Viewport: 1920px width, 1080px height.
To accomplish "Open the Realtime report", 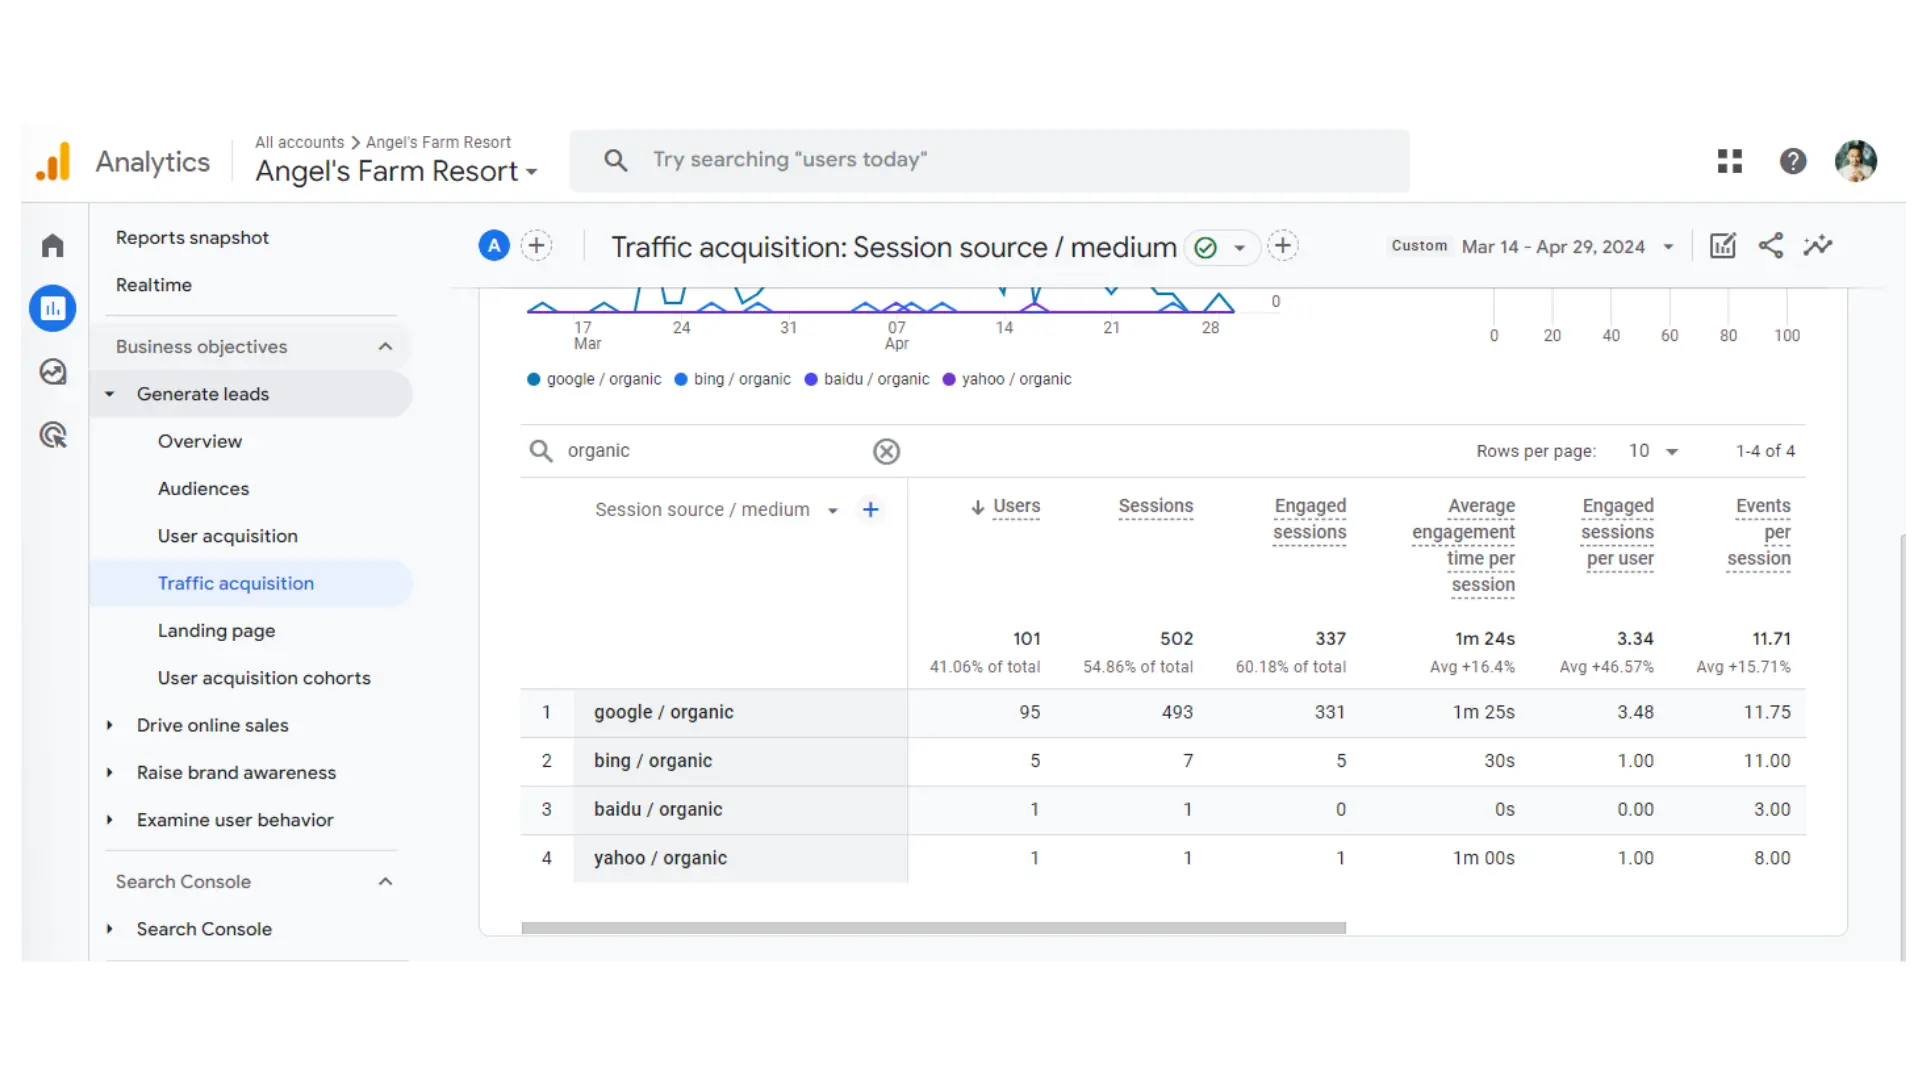I will (x=153, y=285).
